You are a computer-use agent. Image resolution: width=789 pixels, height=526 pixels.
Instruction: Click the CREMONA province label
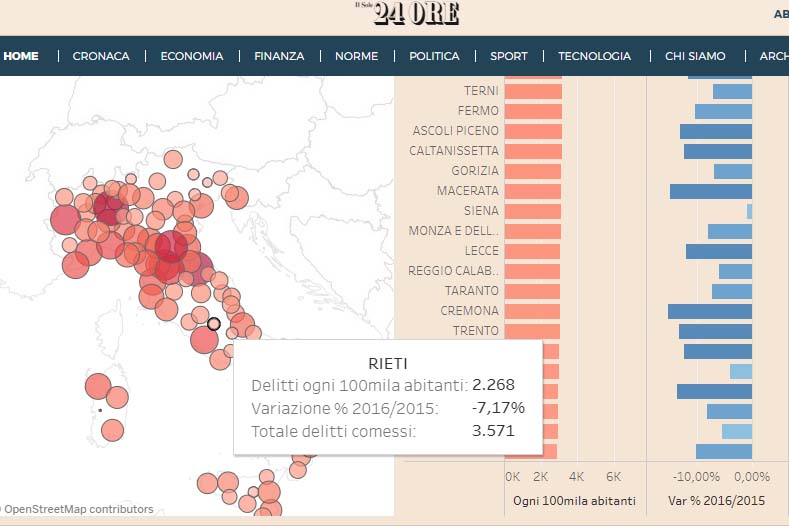[469, 311]
